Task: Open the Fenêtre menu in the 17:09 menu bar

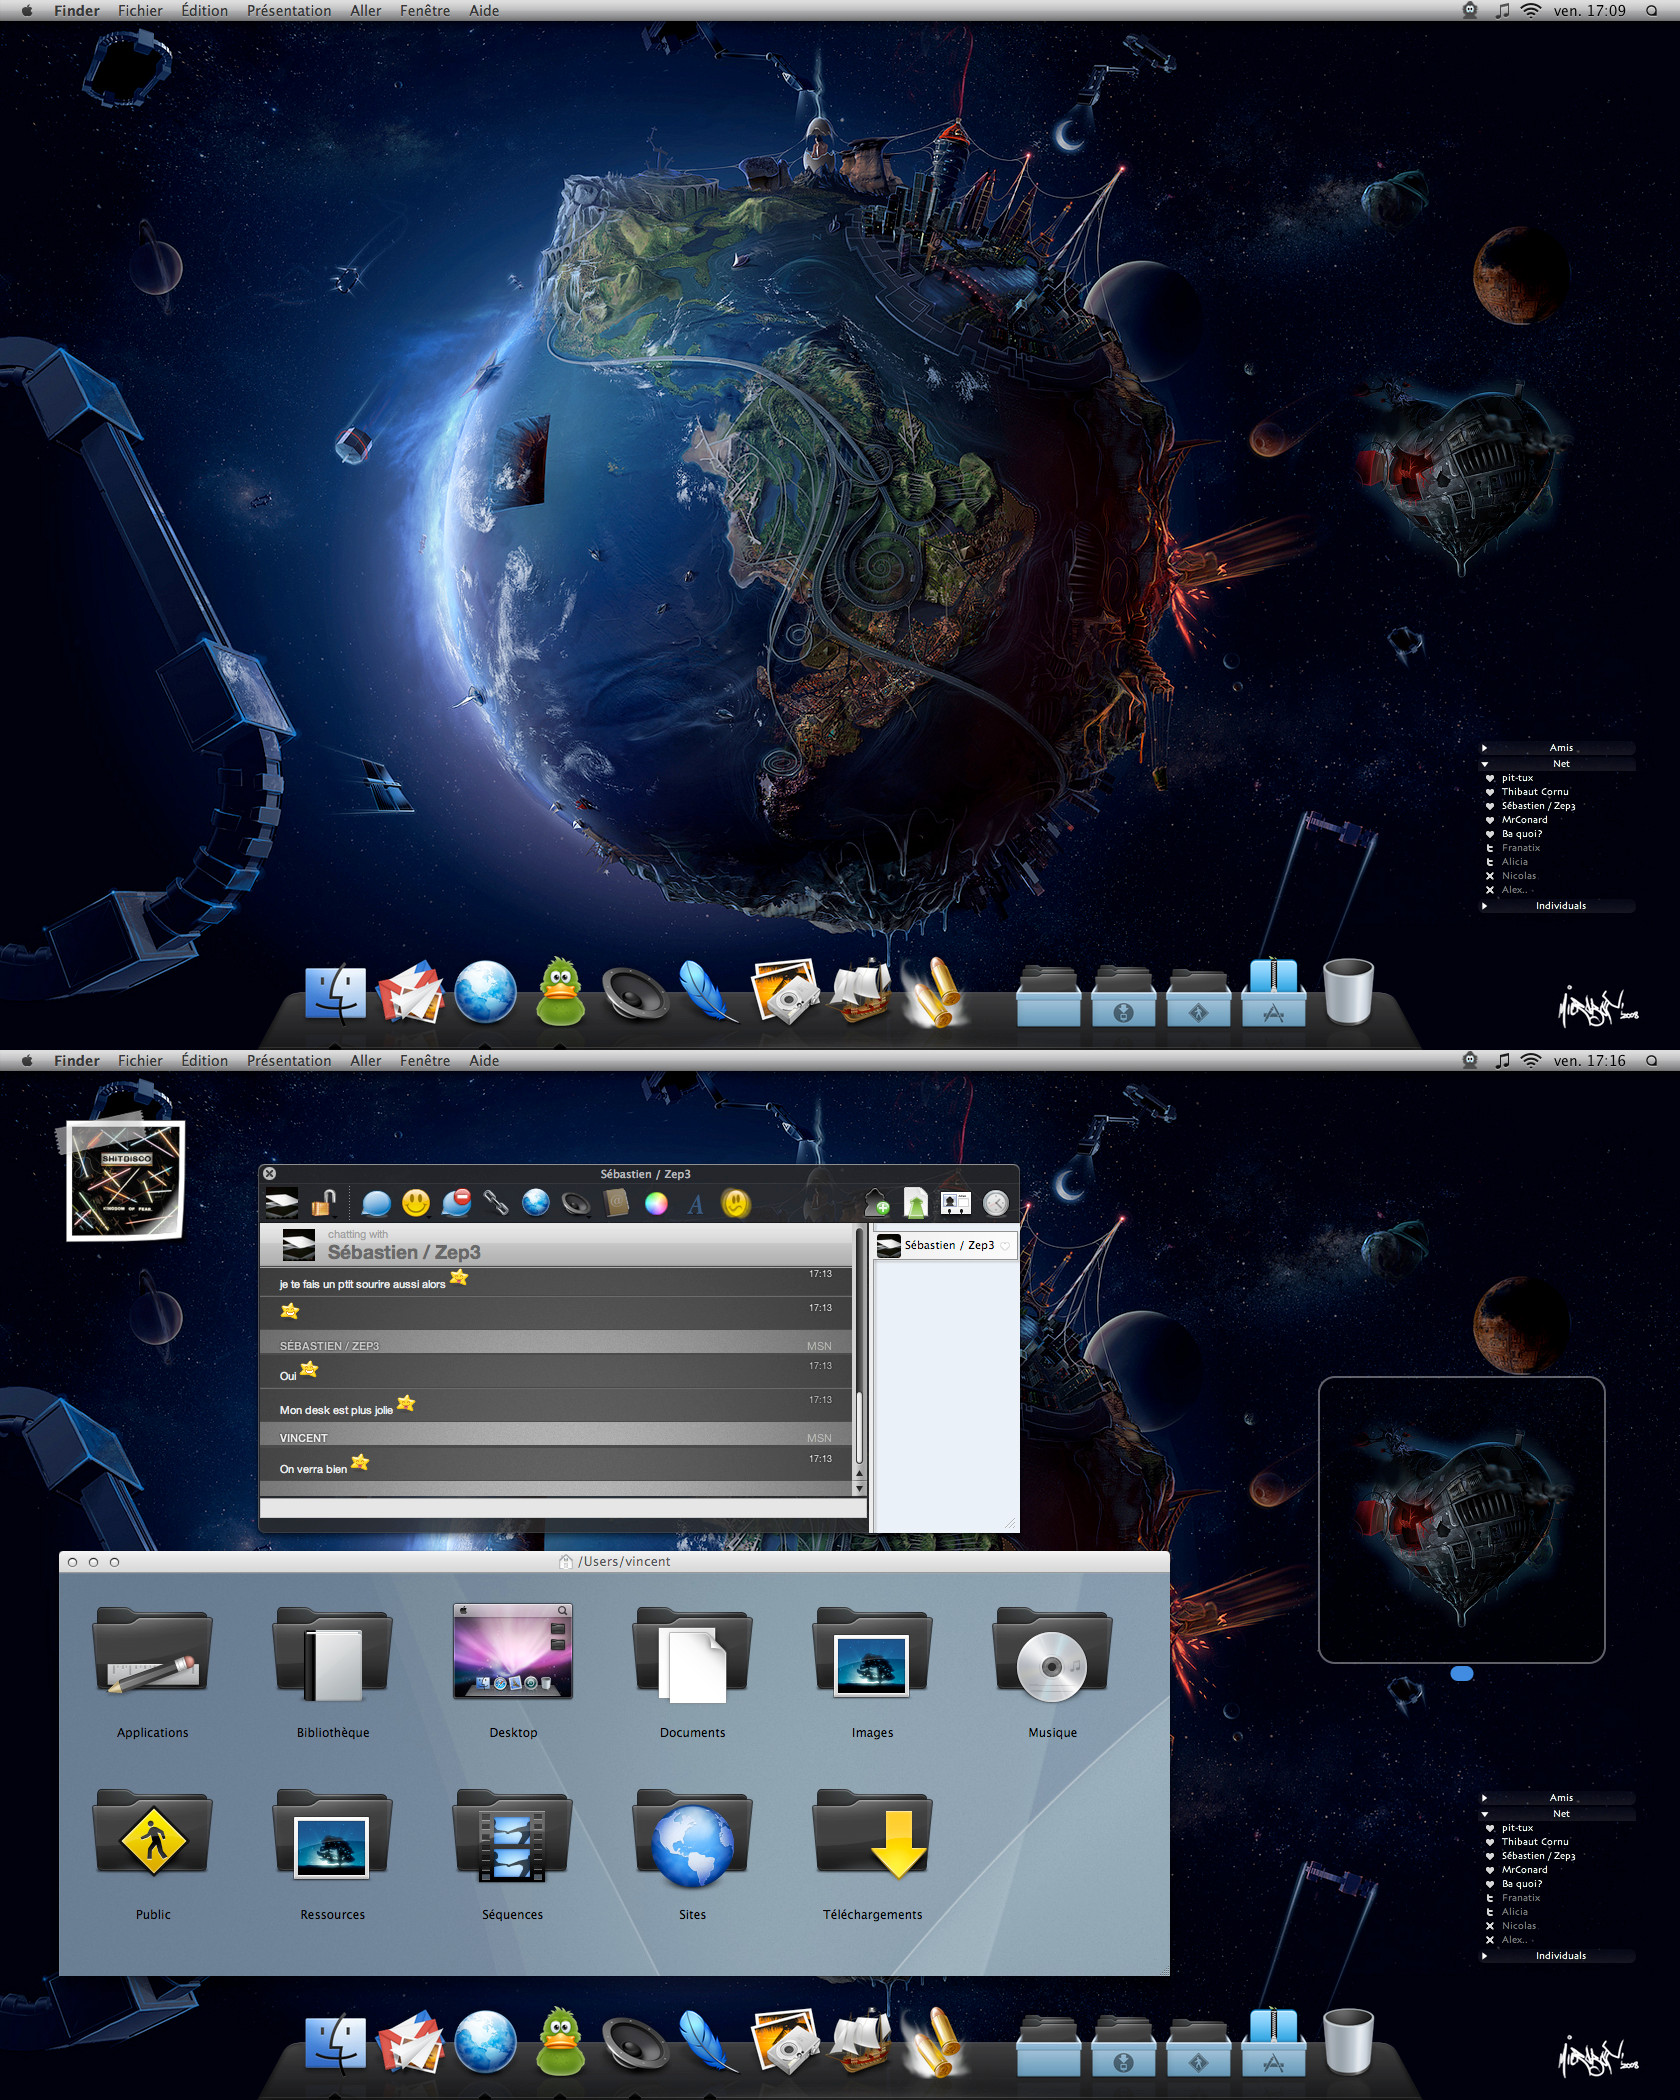Action: pos(425,10)
